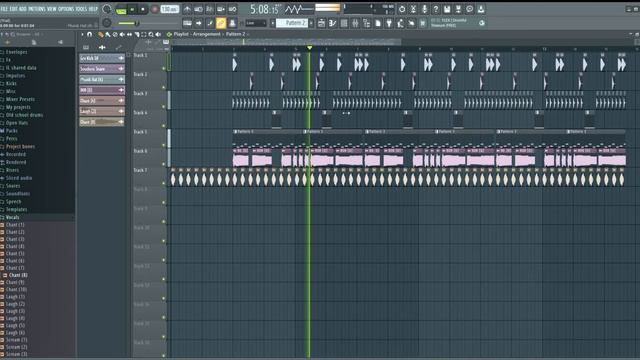Click the download content icon
Viewport: 640px width, 360px height.
tap(481, 9)
